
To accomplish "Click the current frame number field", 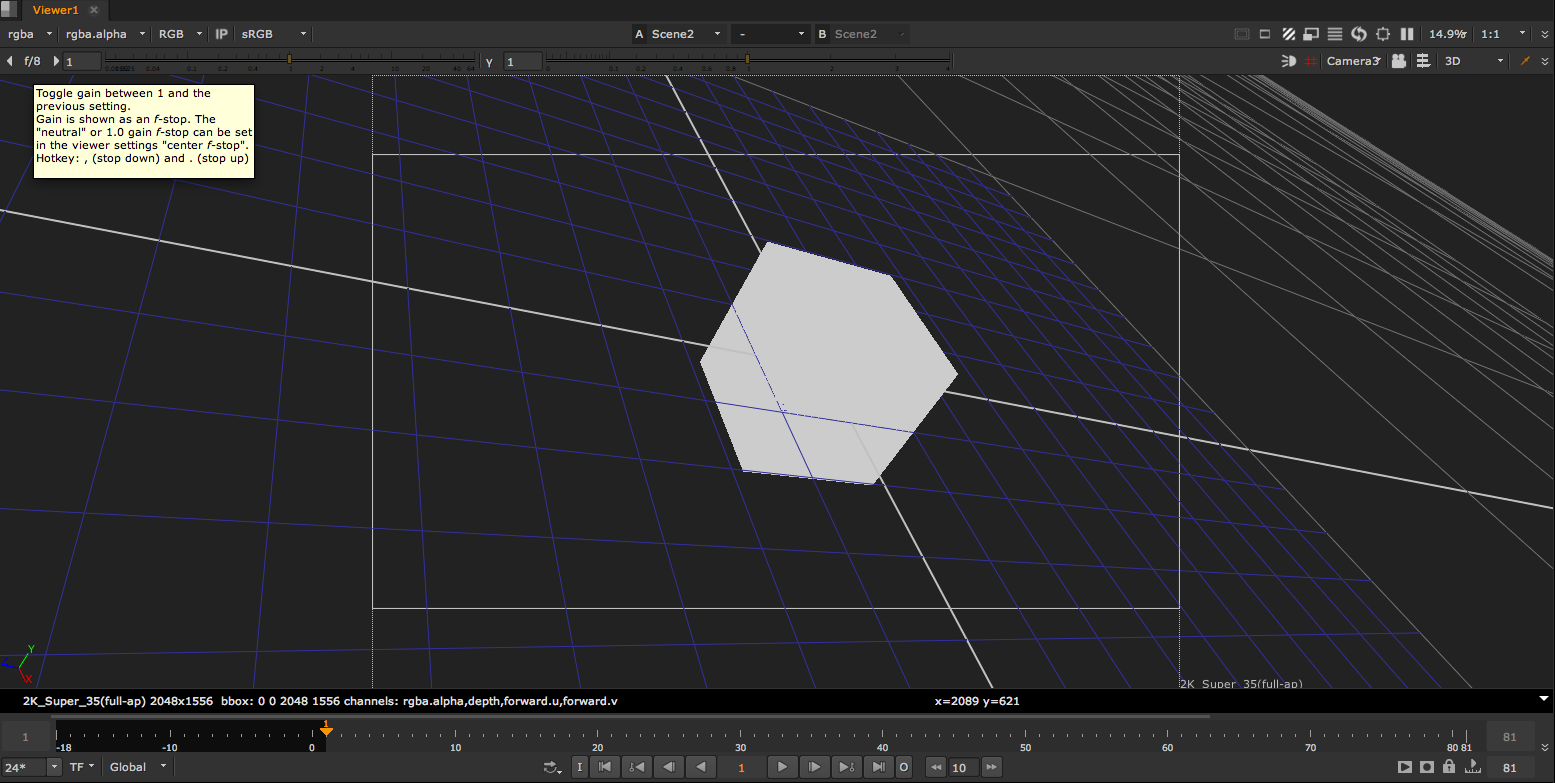I will point(741,767).
